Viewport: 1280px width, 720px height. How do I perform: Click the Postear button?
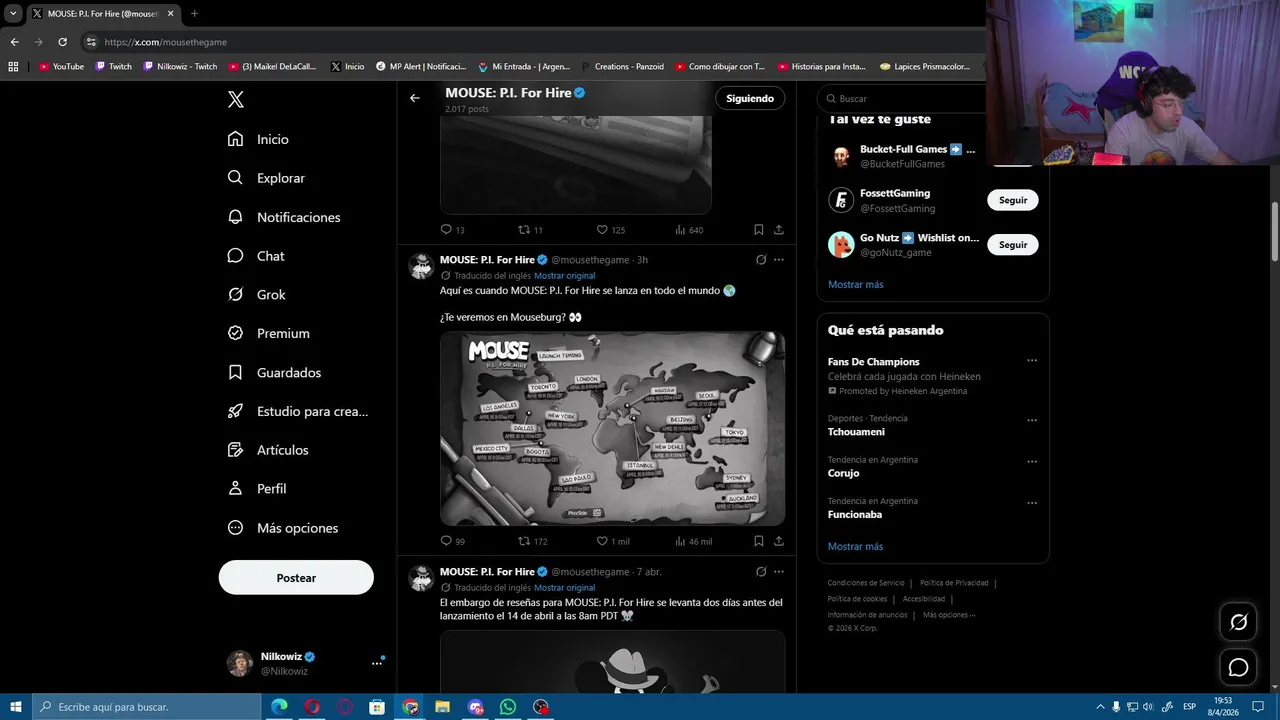click(296, 577)
